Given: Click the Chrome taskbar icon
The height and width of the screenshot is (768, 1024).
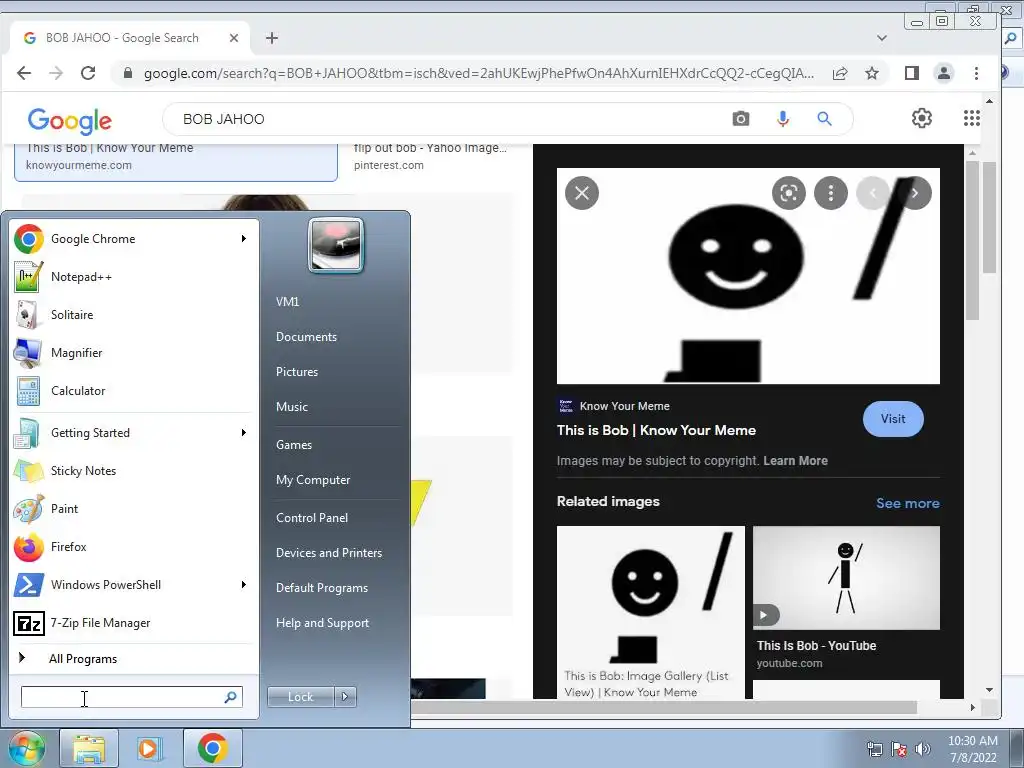Looking at the screenshot, I should pos(212,748).
